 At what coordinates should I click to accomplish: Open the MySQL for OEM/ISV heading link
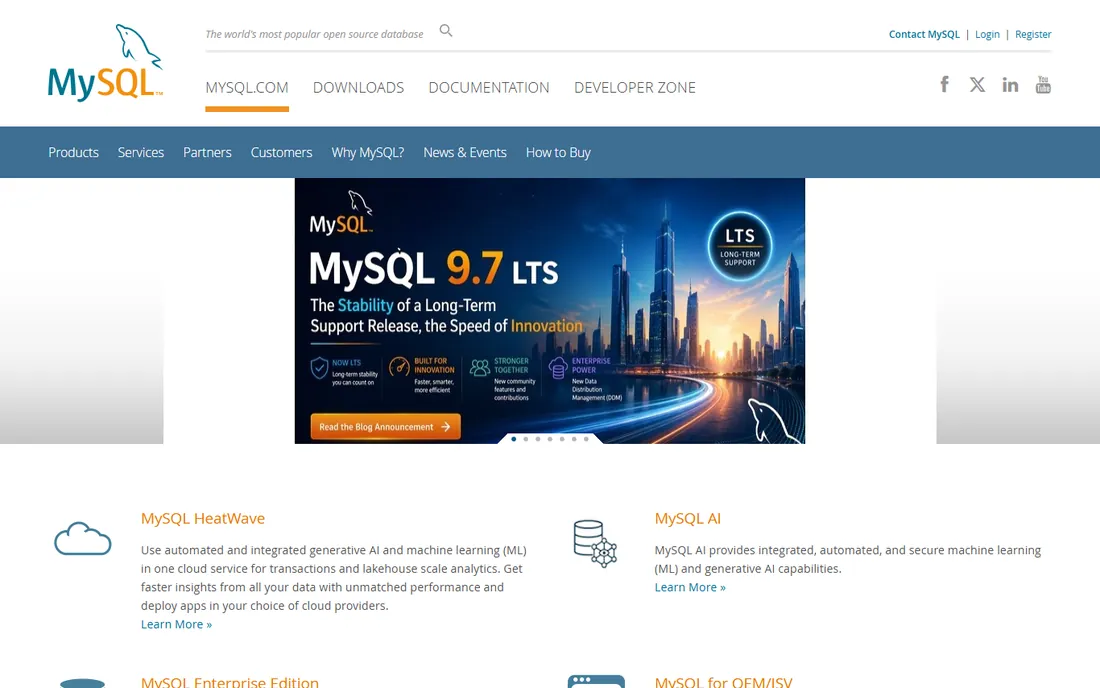723,681
